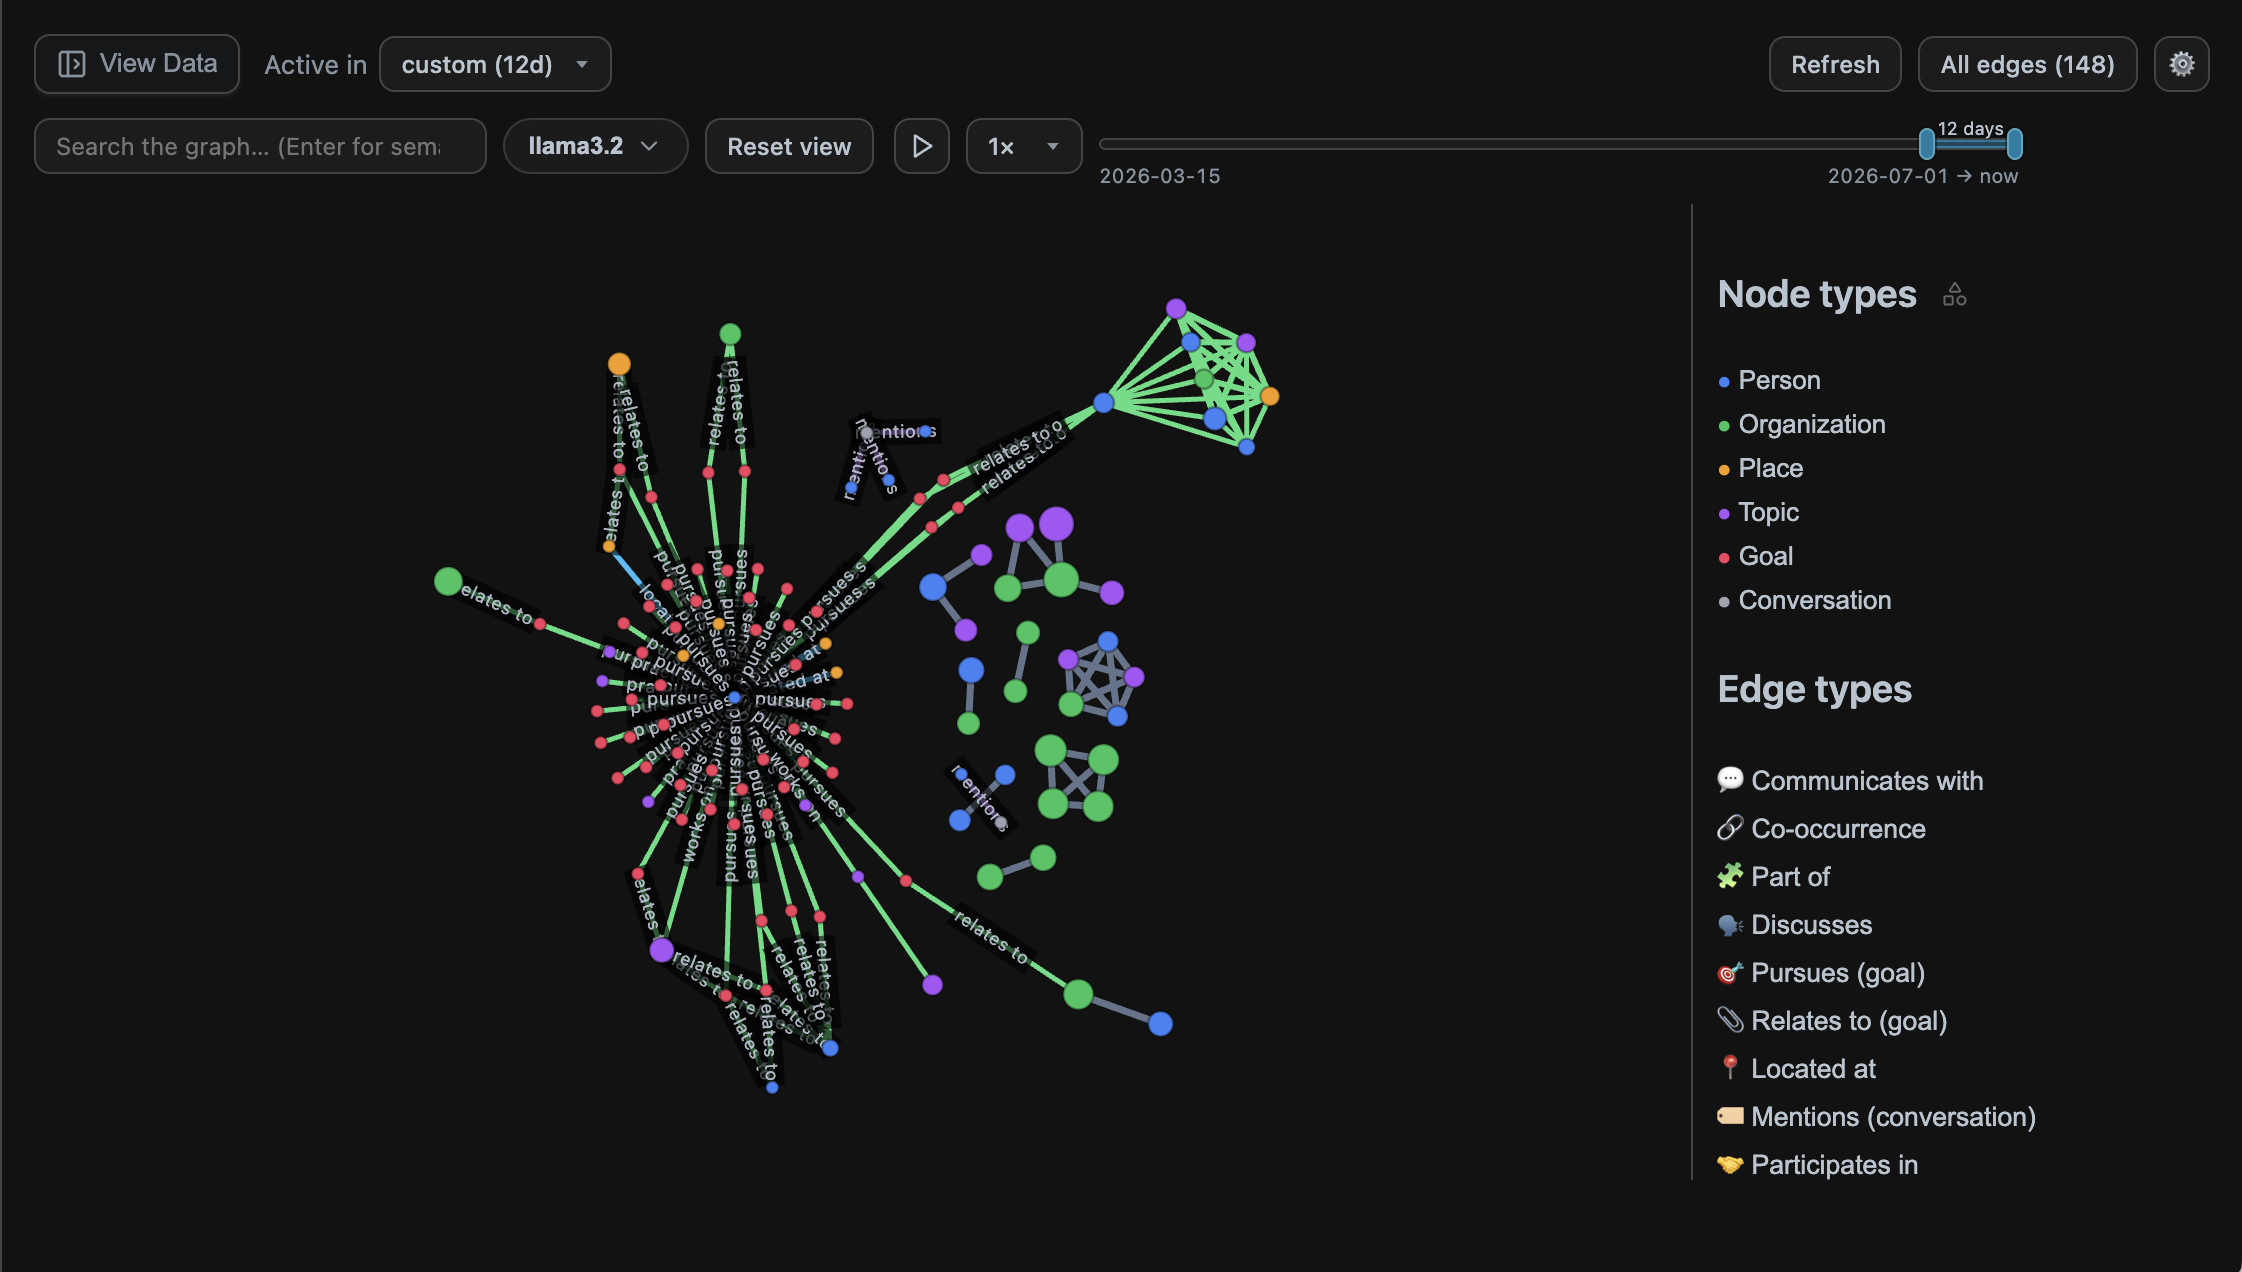Click the Edge types heading
This screenshot has width=2242, height=1272.
point(1814,689)
